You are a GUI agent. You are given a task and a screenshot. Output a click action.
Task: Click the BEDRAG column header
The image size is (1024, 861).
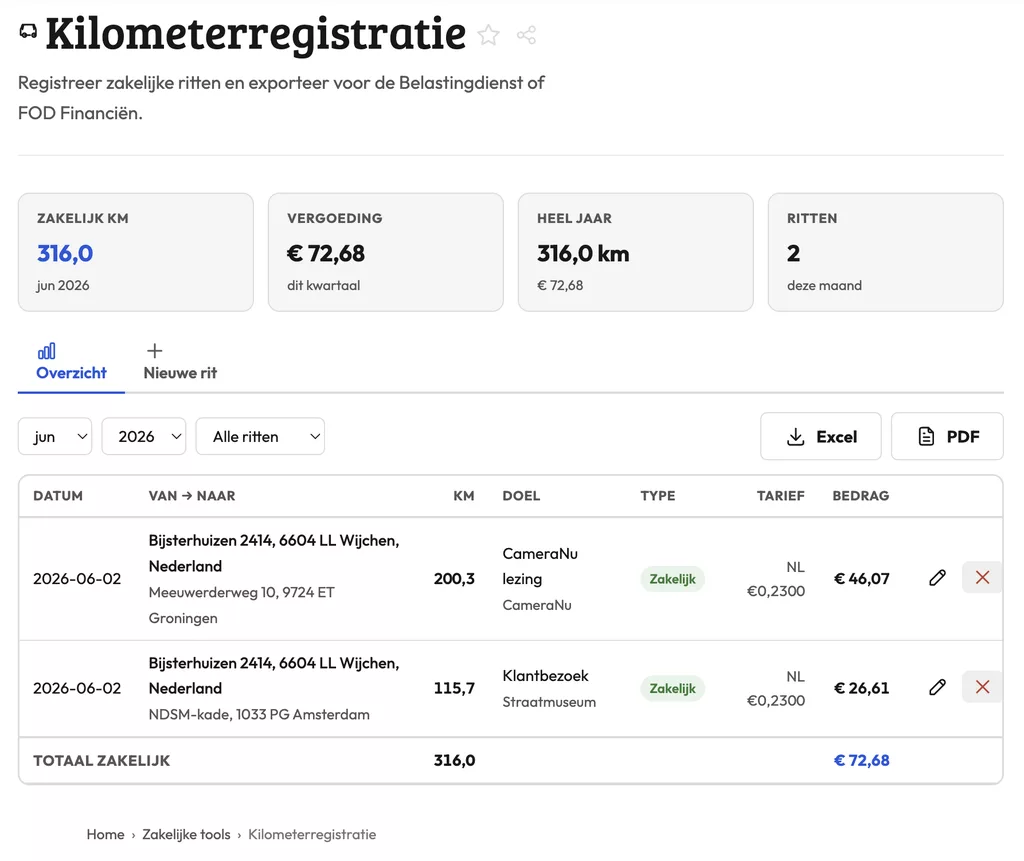click(x=861, y=496)
